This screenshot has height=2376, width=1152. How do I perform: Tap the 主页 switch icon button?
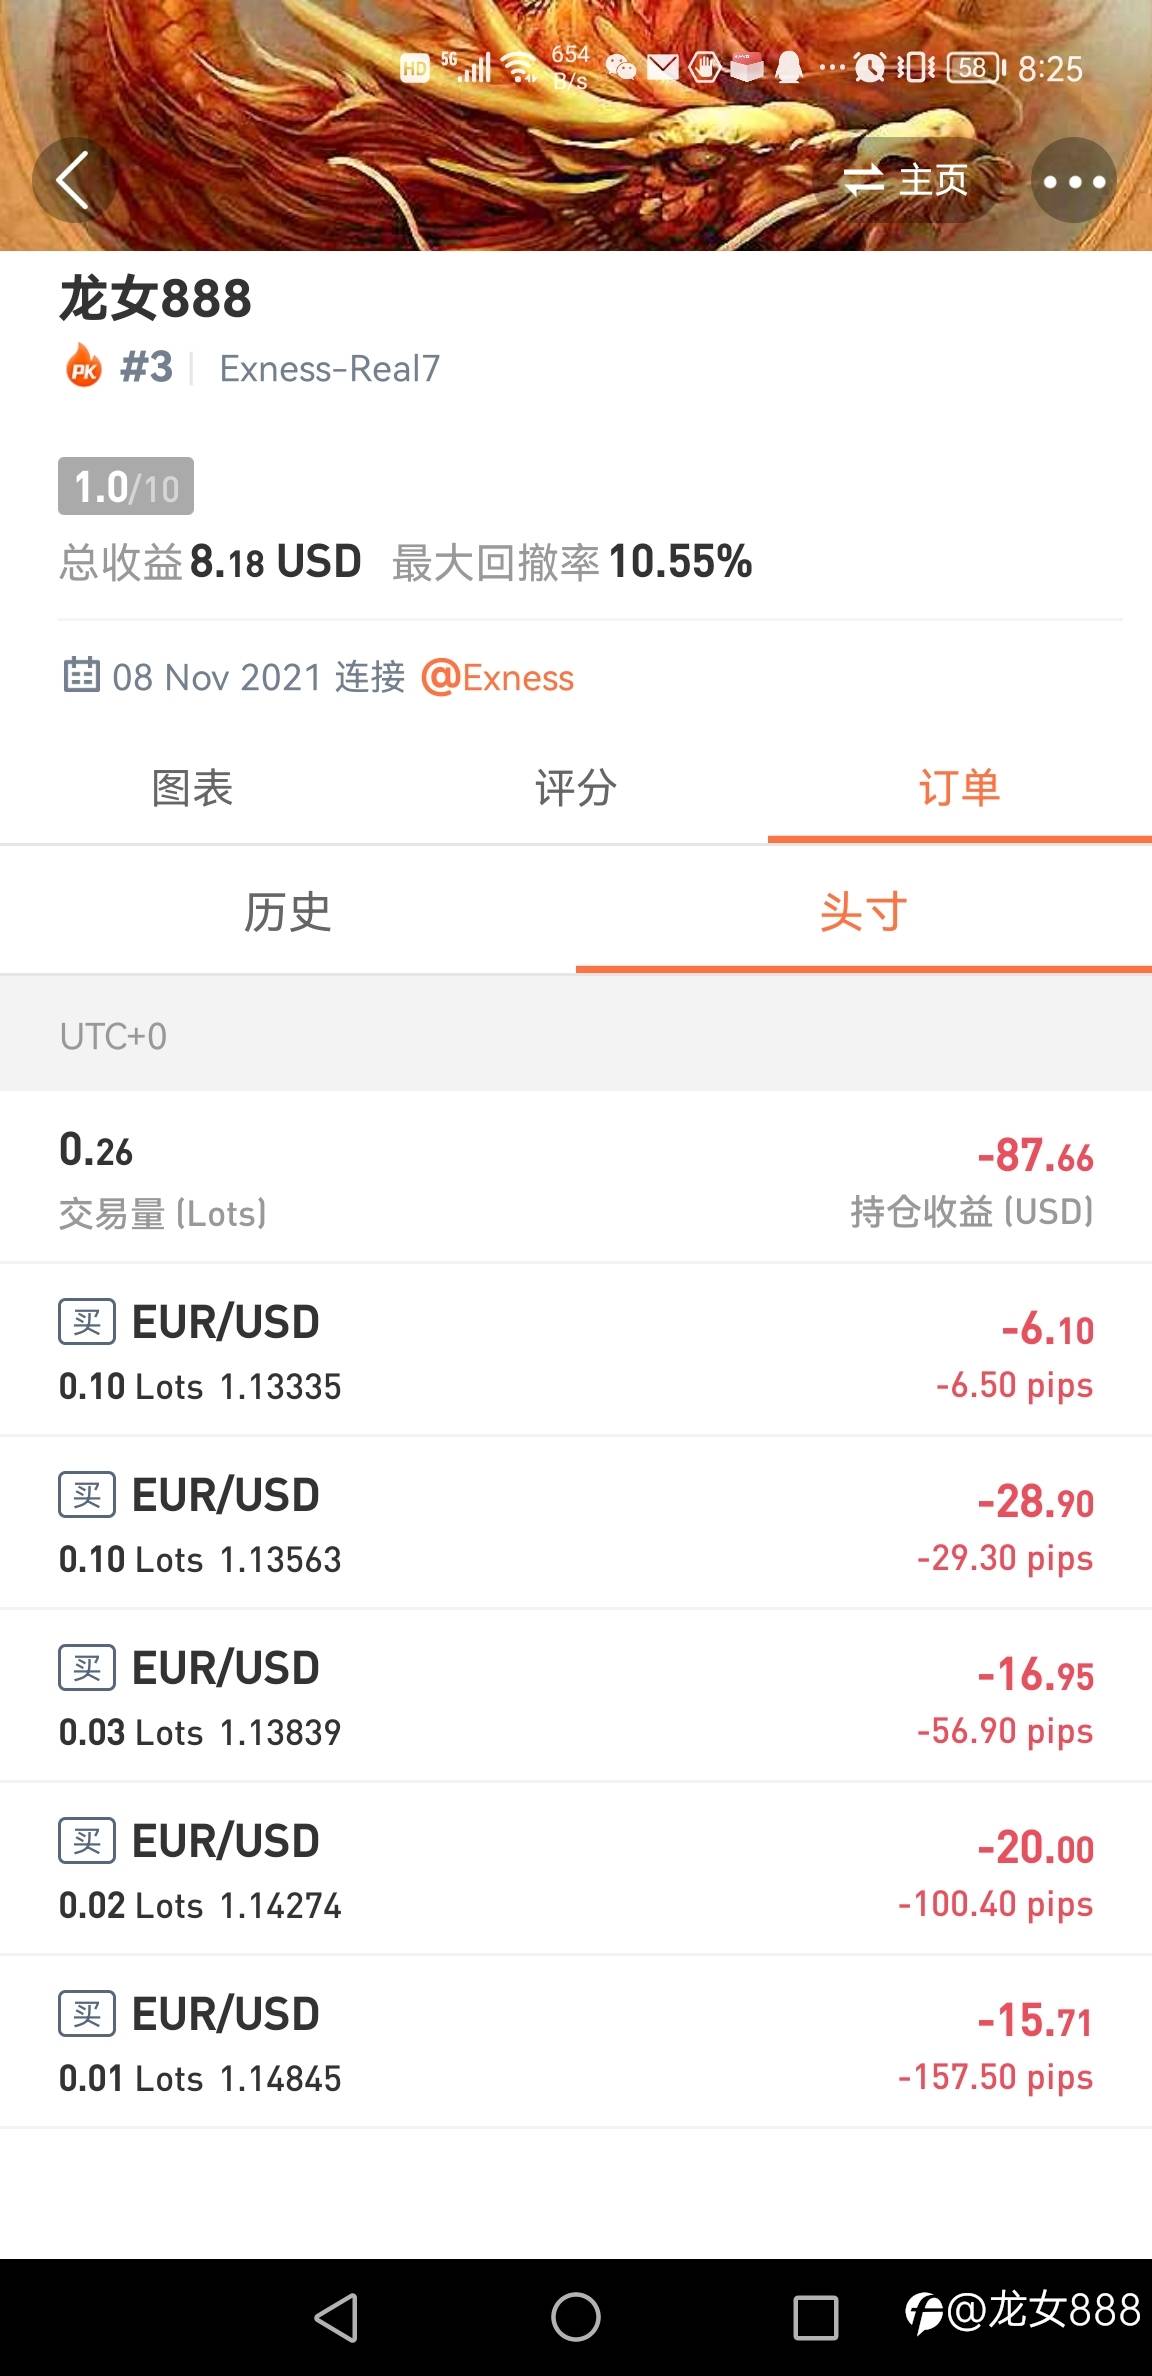905,181
